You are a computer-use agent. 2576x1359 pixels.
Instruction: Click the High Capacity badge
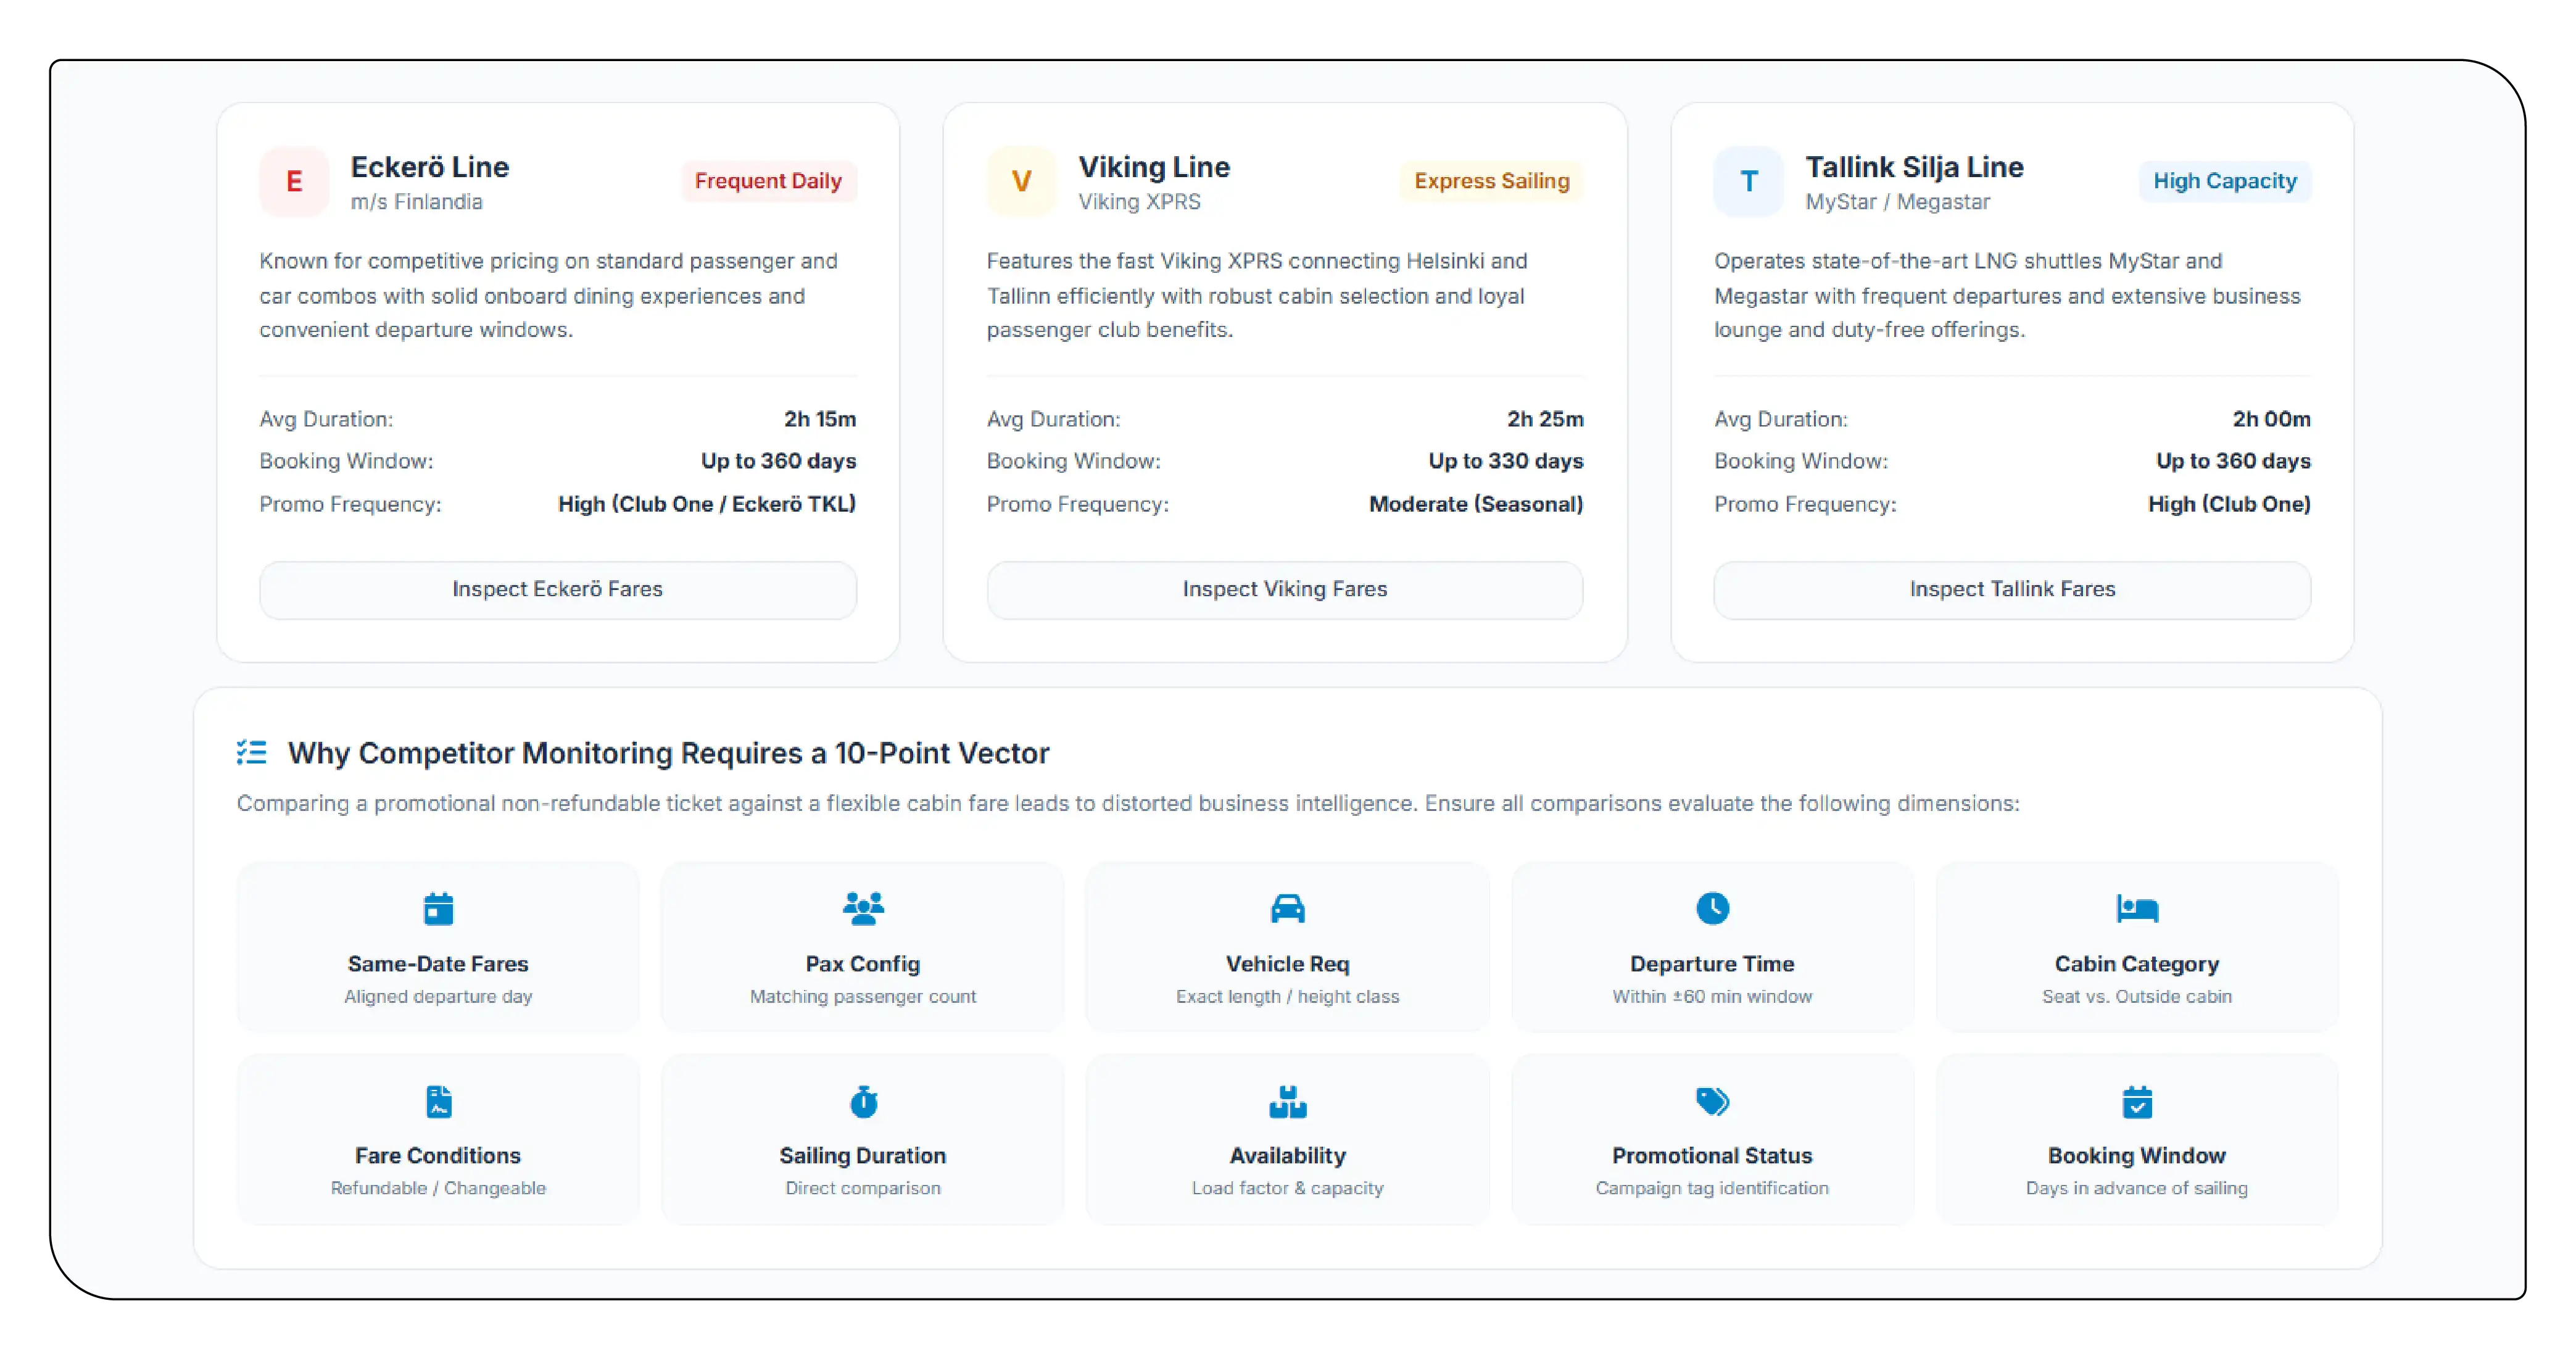coord(2224,181)
